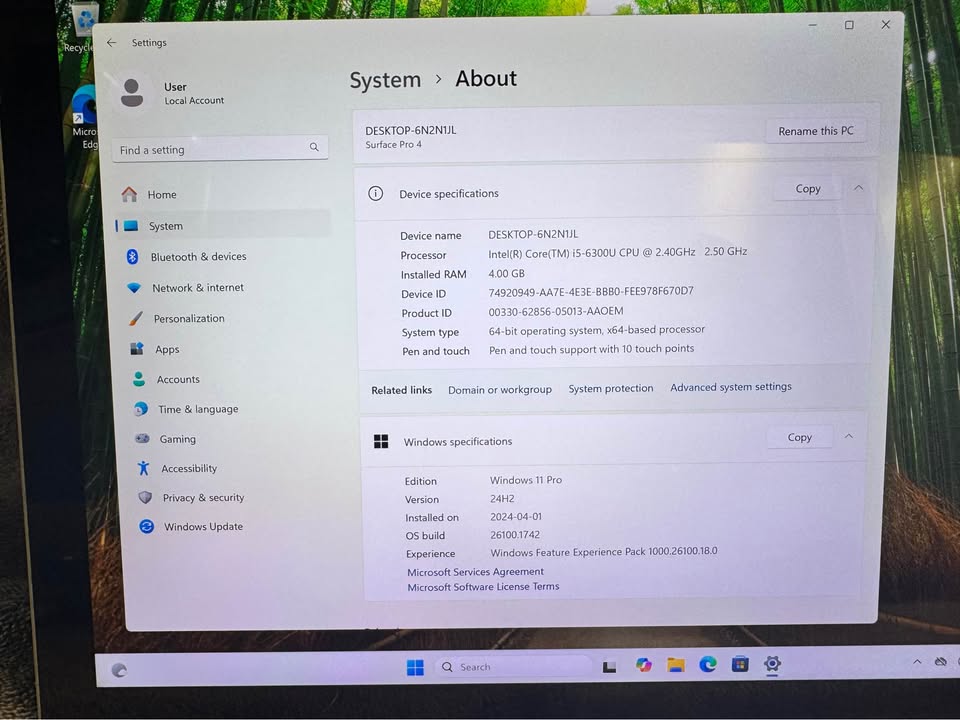Open the Microsoft Edge desktop shortcut
The height and width of the screenshot is (720, 960).
(x=84, y=116)
